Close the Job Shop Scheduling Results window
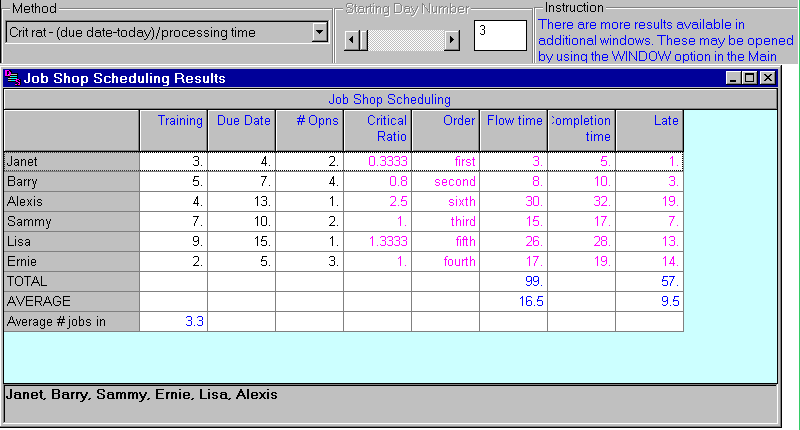 [x=767, y=78]
